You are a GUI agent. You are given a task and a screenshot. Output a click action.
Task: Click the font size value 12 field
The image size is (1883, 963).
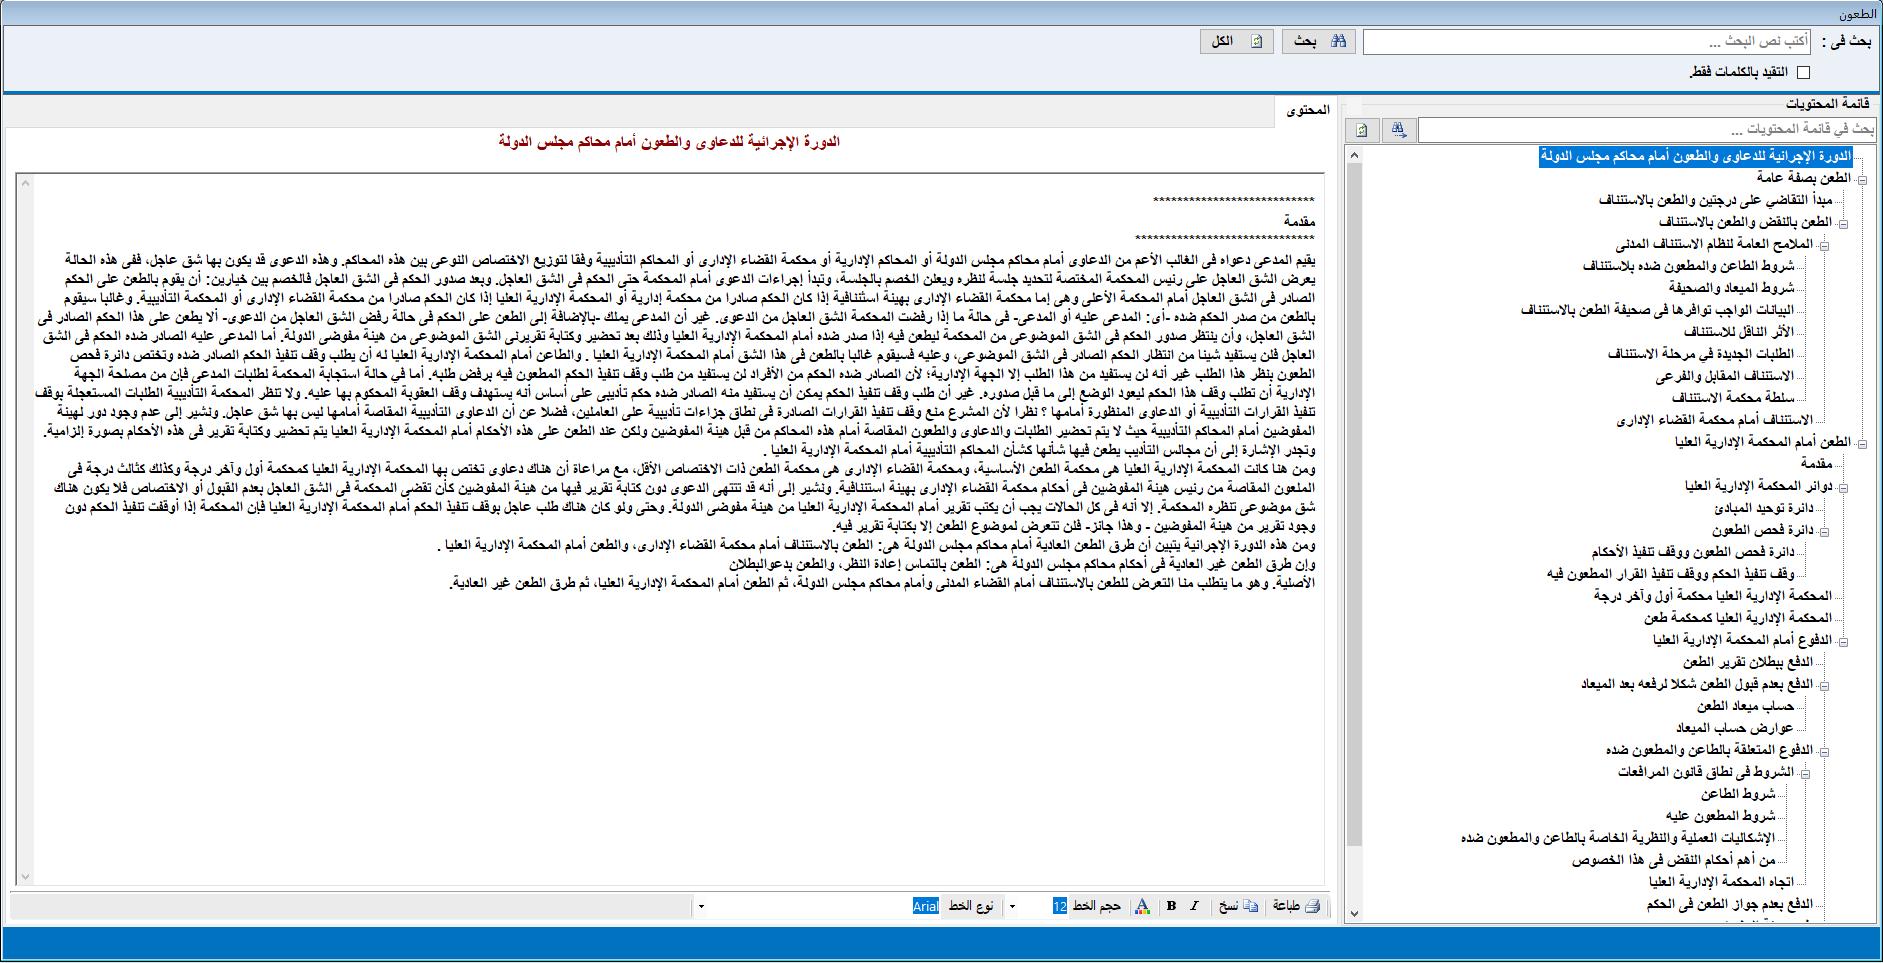pyautogui.click(x=1060, y=906)
